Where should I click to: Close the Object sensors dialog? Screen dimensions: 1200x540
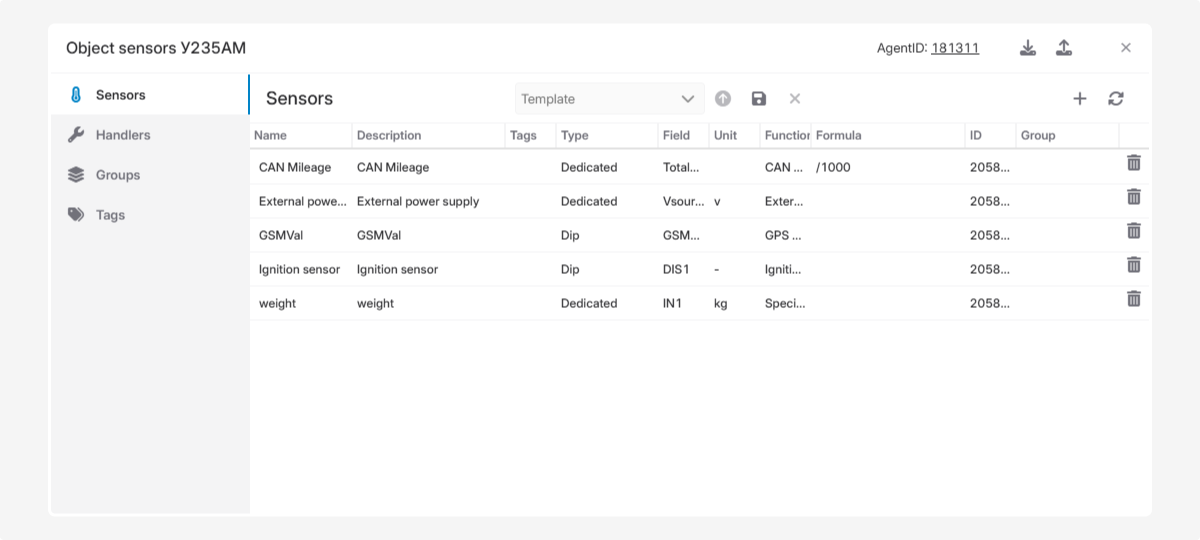click(x=1125, y=48)
